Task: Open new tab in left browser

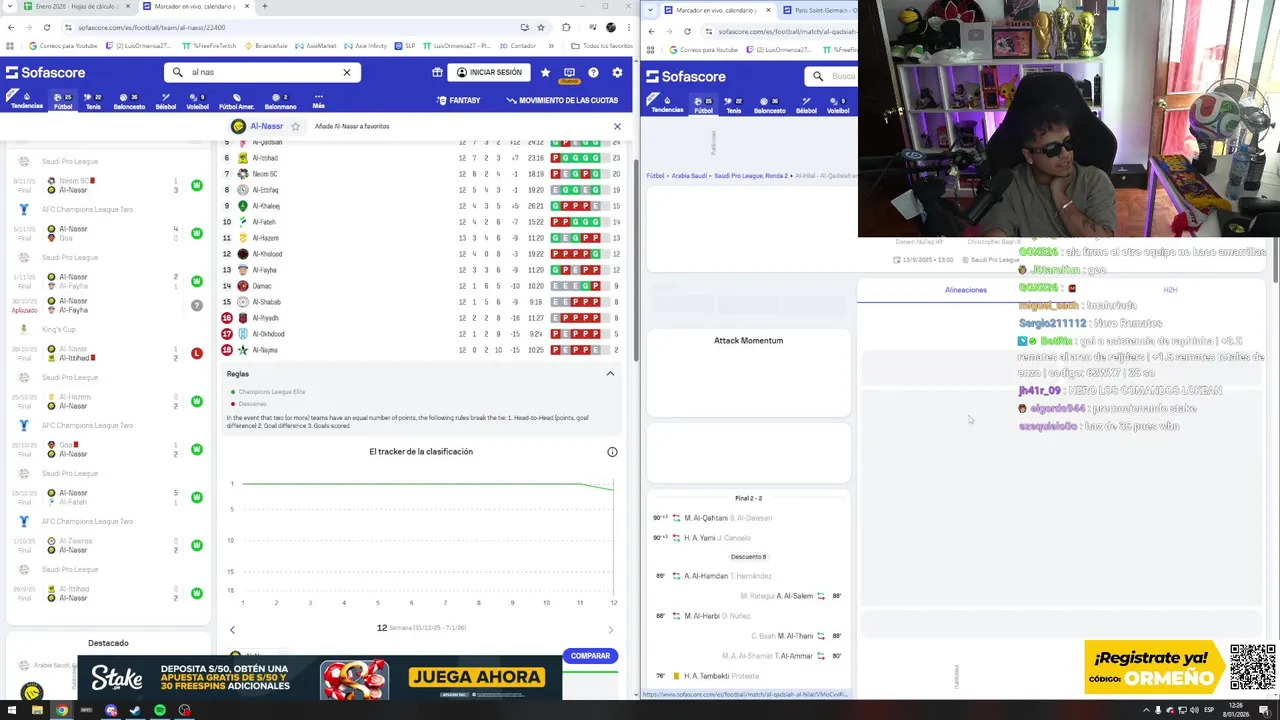Action: coord(264,6)
